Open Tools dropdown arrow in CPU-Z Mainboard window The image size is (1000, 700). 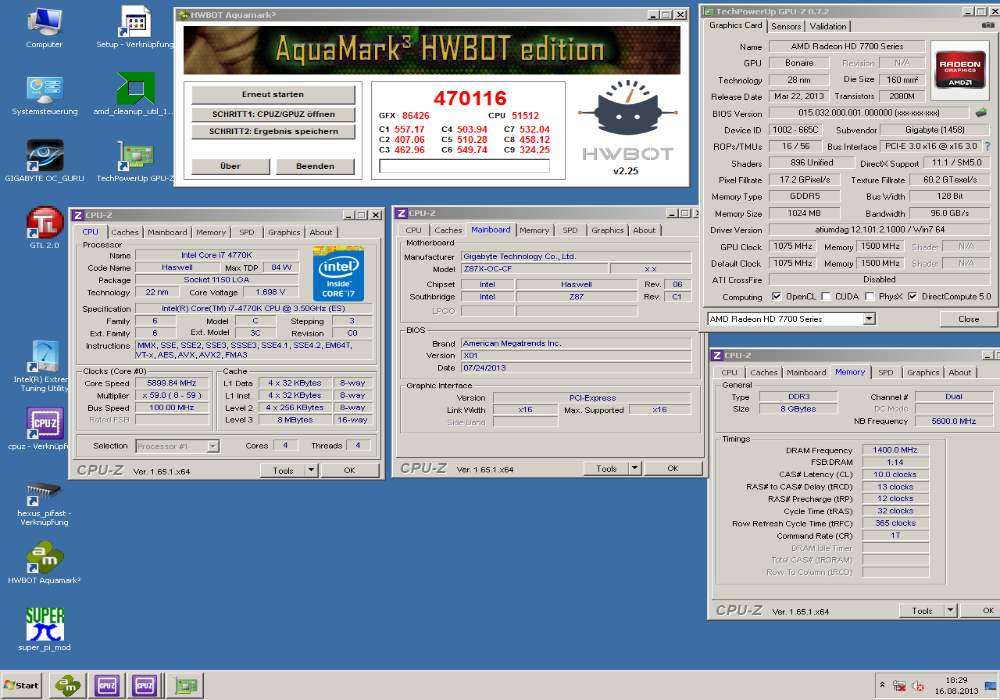635,469
